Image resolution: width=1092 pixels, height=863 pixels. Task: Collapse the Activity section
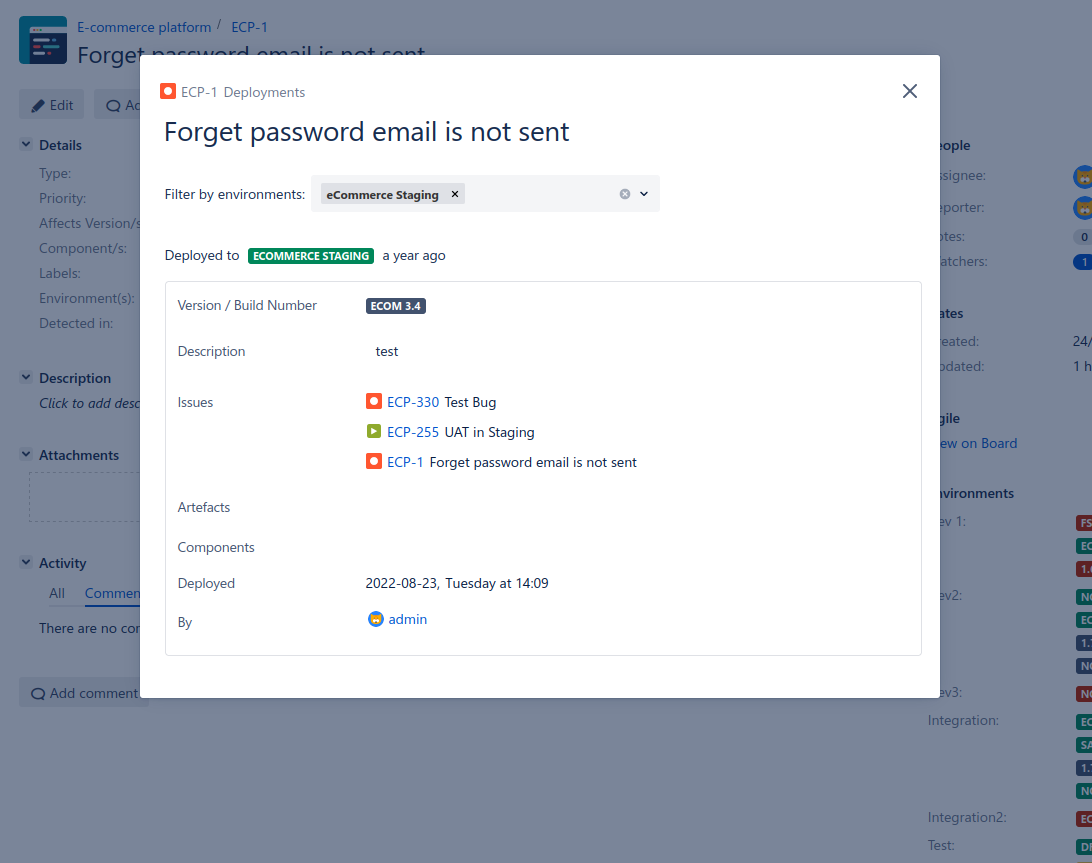pos(26,563)
